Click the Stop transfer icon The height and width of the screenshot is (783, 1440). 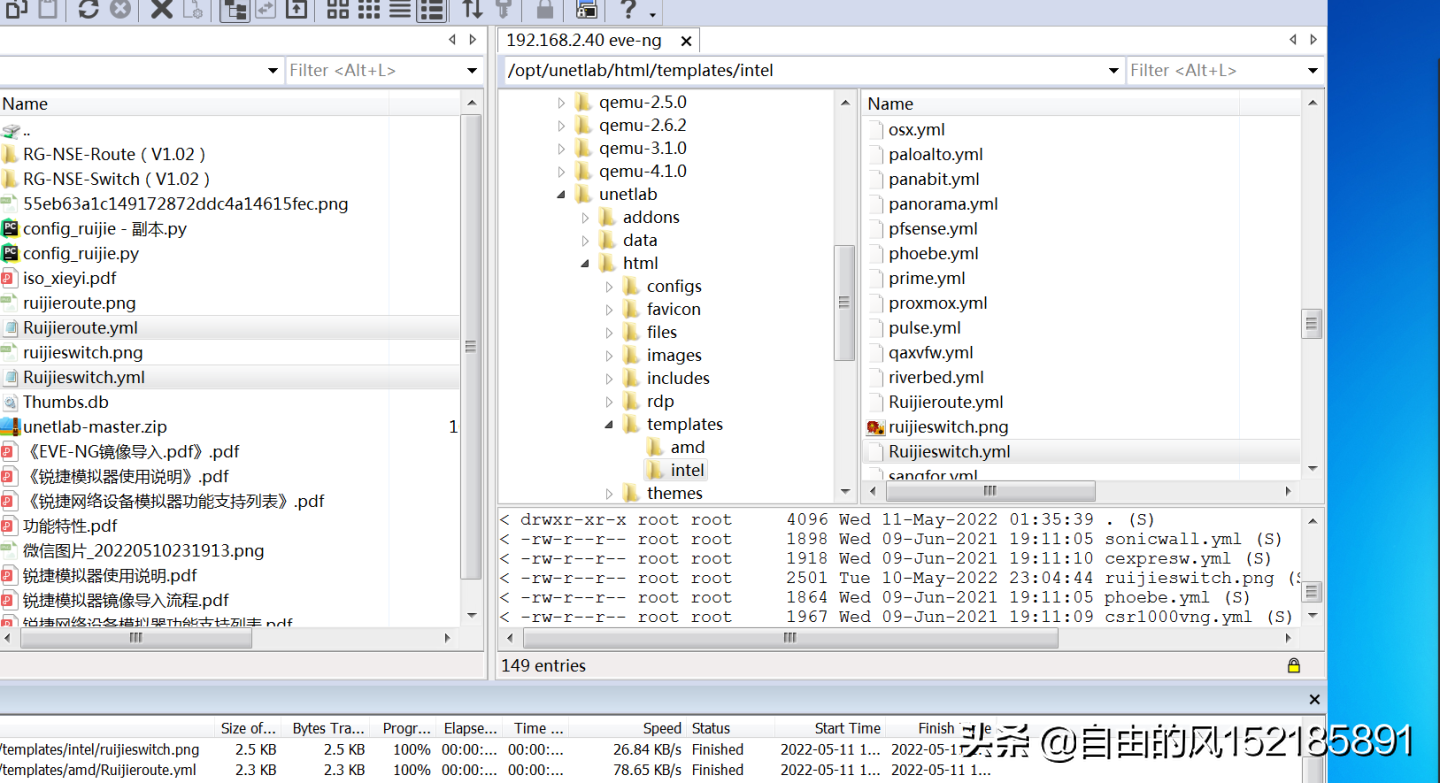coord(120,9)
